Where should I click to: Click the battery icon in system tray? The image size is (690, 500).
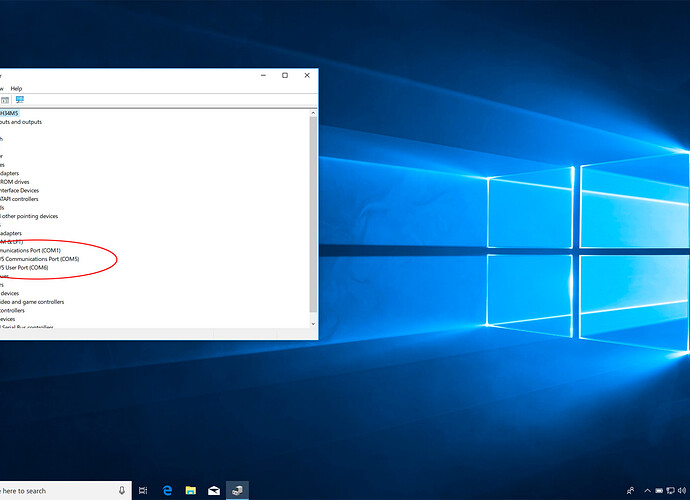659,490
